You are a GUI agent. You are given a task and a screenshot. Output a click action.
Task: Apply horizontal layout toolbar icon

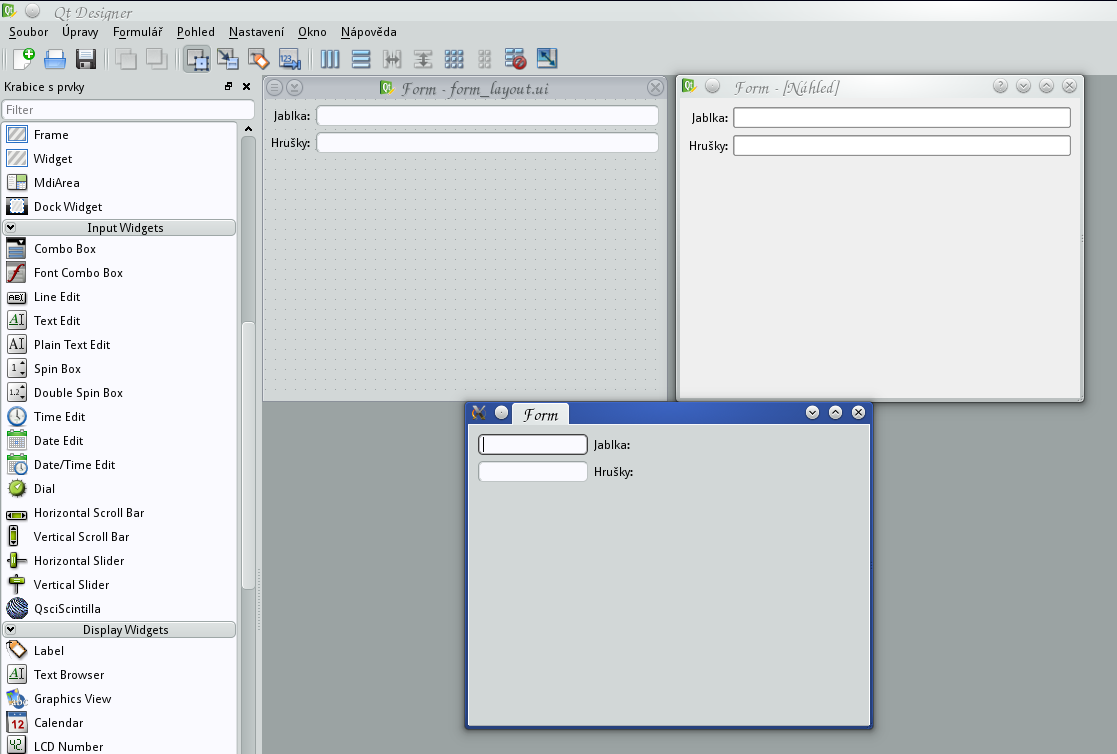(330, 58)
